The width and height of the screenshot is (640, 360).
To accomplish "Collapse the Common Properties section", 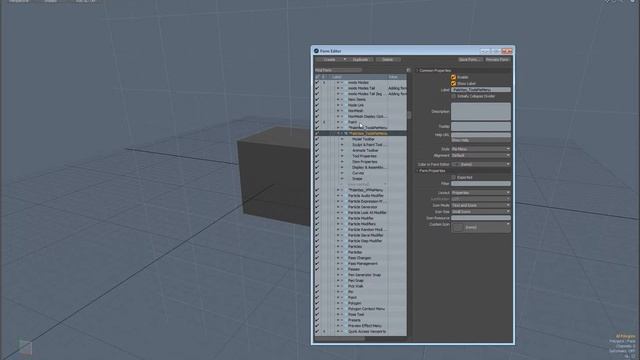I will coord(418,71).
